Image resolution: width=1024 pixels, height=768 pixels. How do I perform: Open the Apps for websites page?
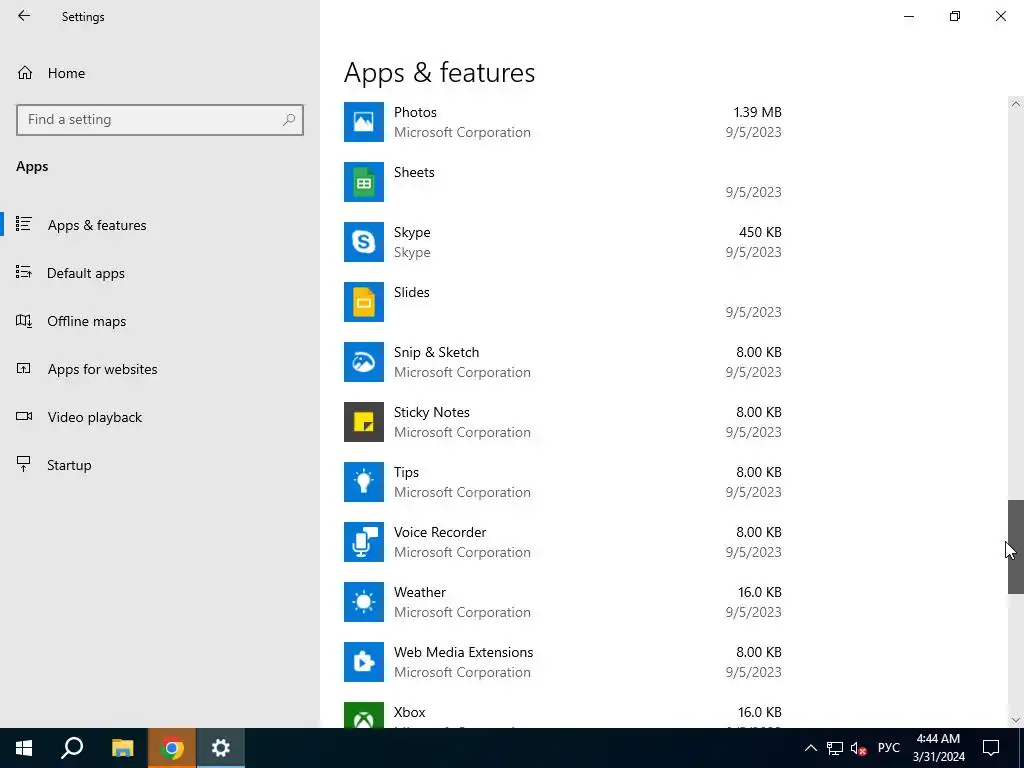tap(160, 369)
